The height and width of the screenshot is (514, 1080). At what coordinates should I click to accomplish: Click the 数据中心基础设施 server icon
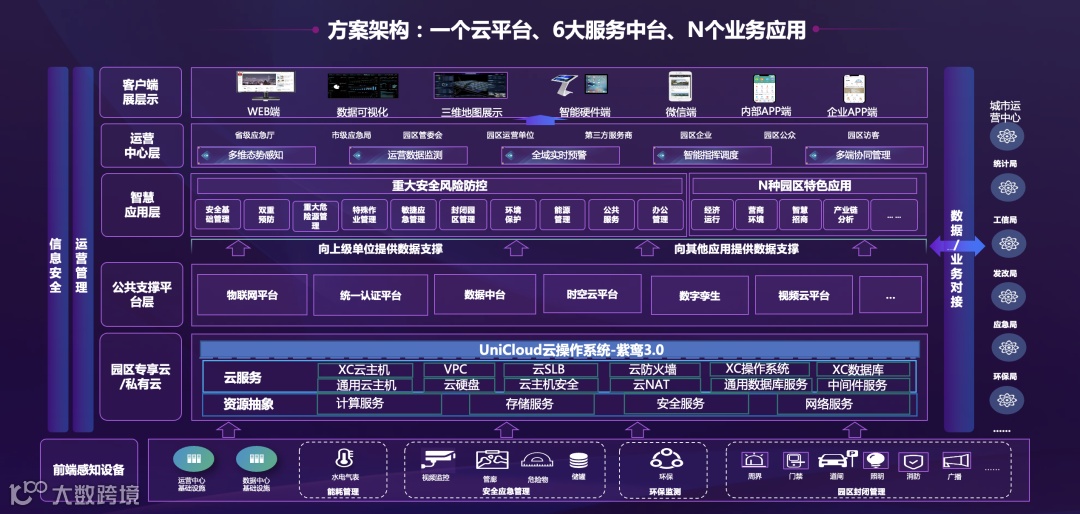pyautogui.click(x=256, y=459)
